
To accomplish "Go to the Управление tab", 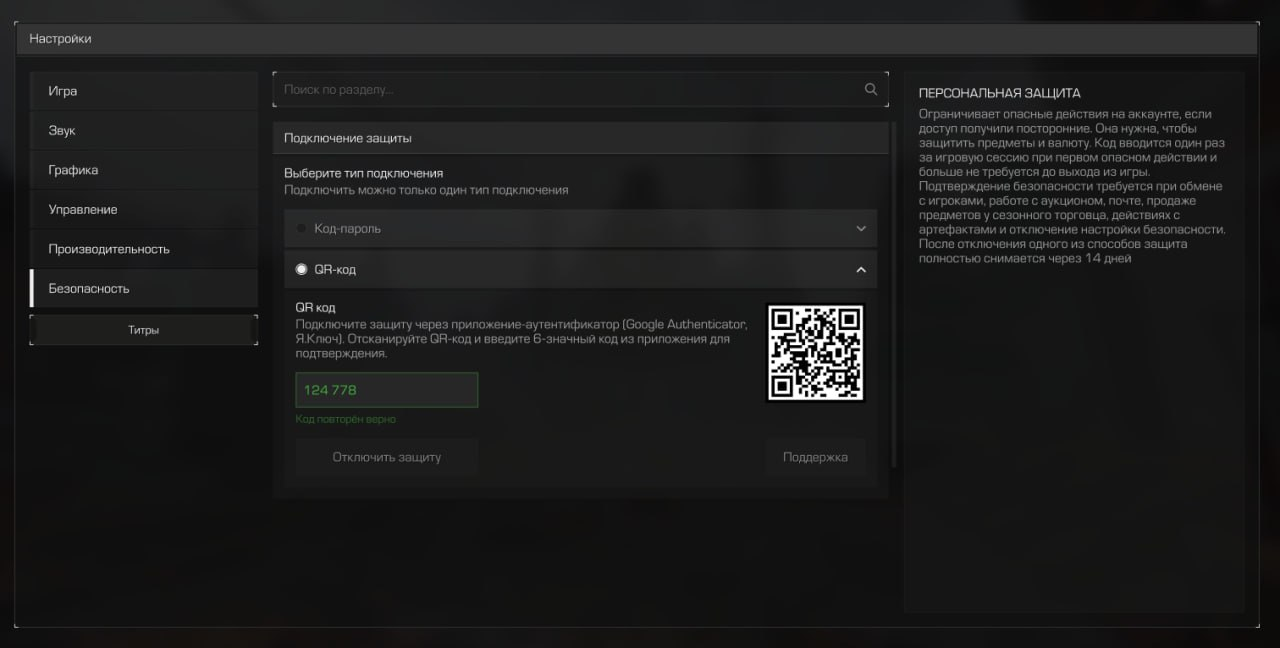I will pyautogui.click(x=144, y=209).
